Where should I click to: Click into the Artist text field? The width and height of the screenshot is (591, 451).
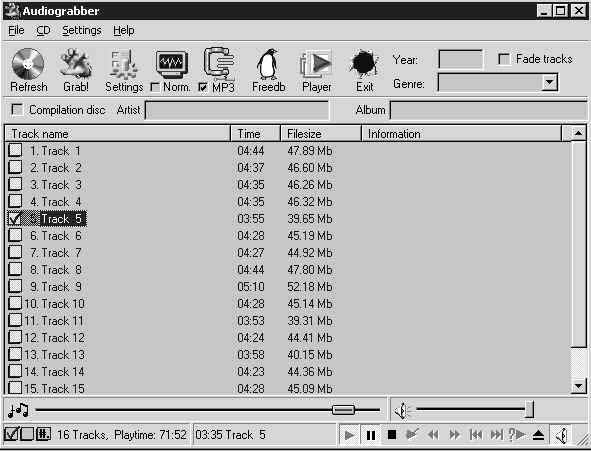pyautogui.click(x=237, y=110)
